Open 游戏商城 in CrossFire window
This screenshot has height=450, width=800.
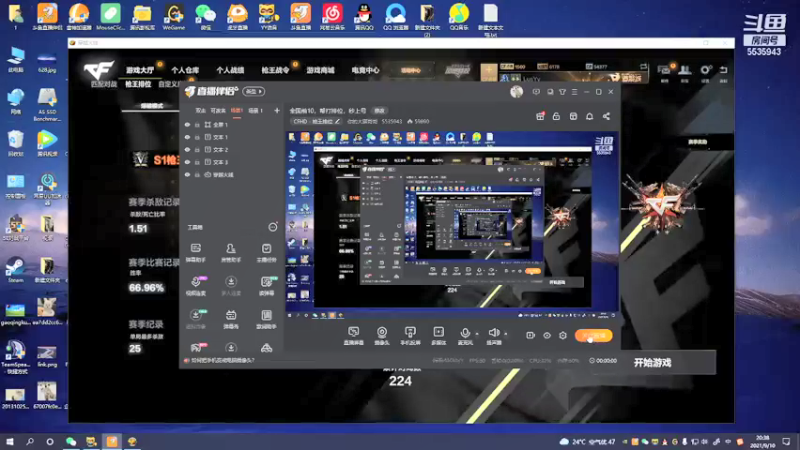(320, 70)
